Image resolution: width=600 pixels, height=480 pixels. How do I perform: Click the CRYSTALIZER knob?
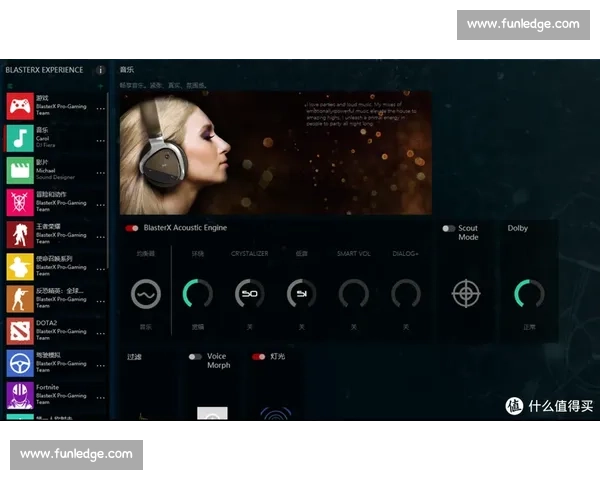click(249, 294)
